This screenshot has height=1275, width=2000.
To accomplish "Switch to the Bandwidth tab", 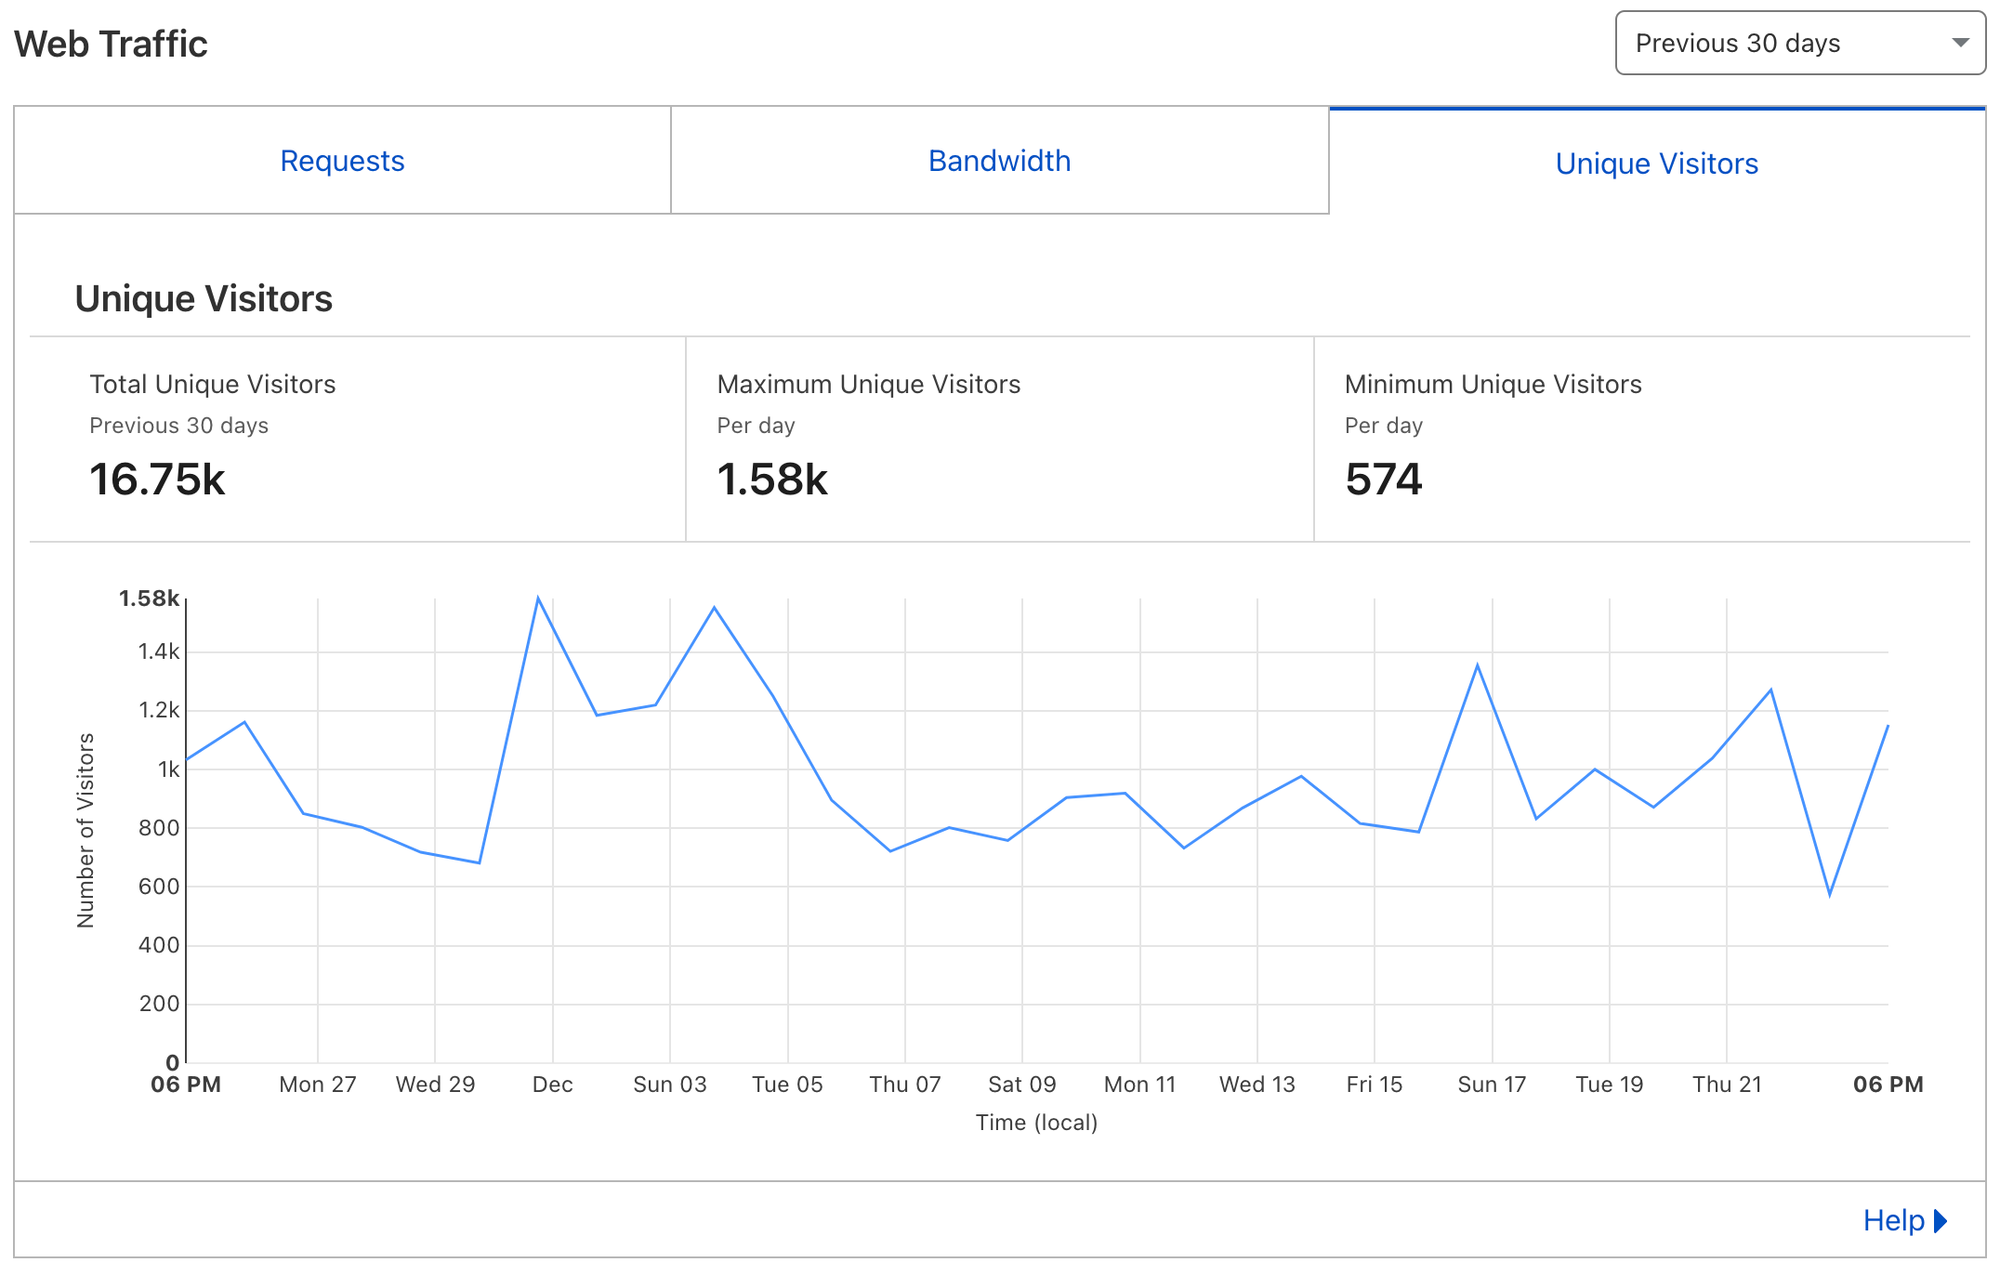I will tap(999, 161).
